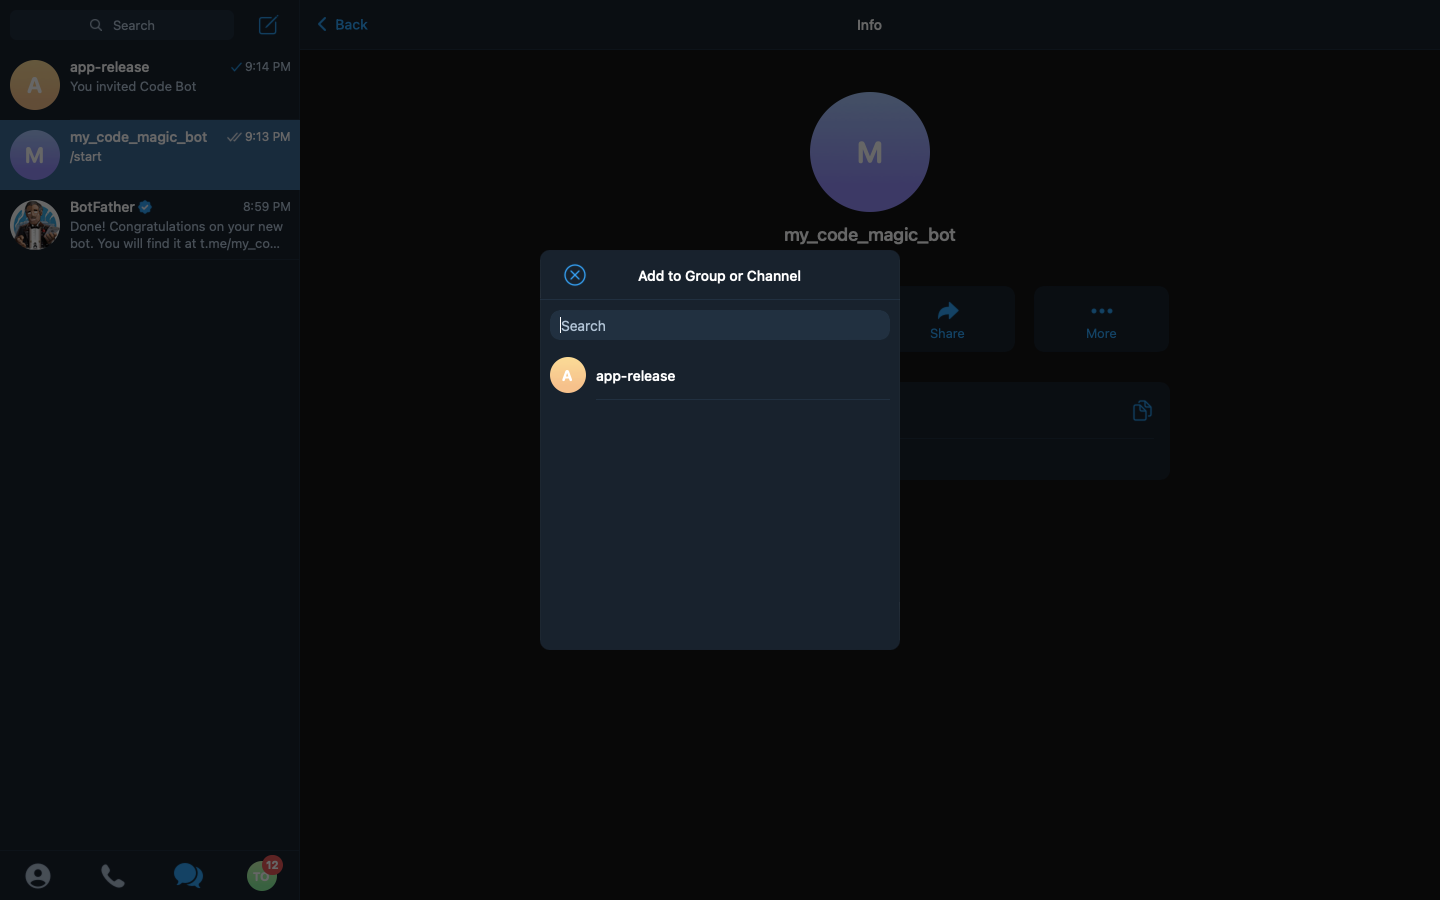This screenshot has height=900, width=1440.
Task: Open Settings tab with notification badge
Action: coord(264,874)
